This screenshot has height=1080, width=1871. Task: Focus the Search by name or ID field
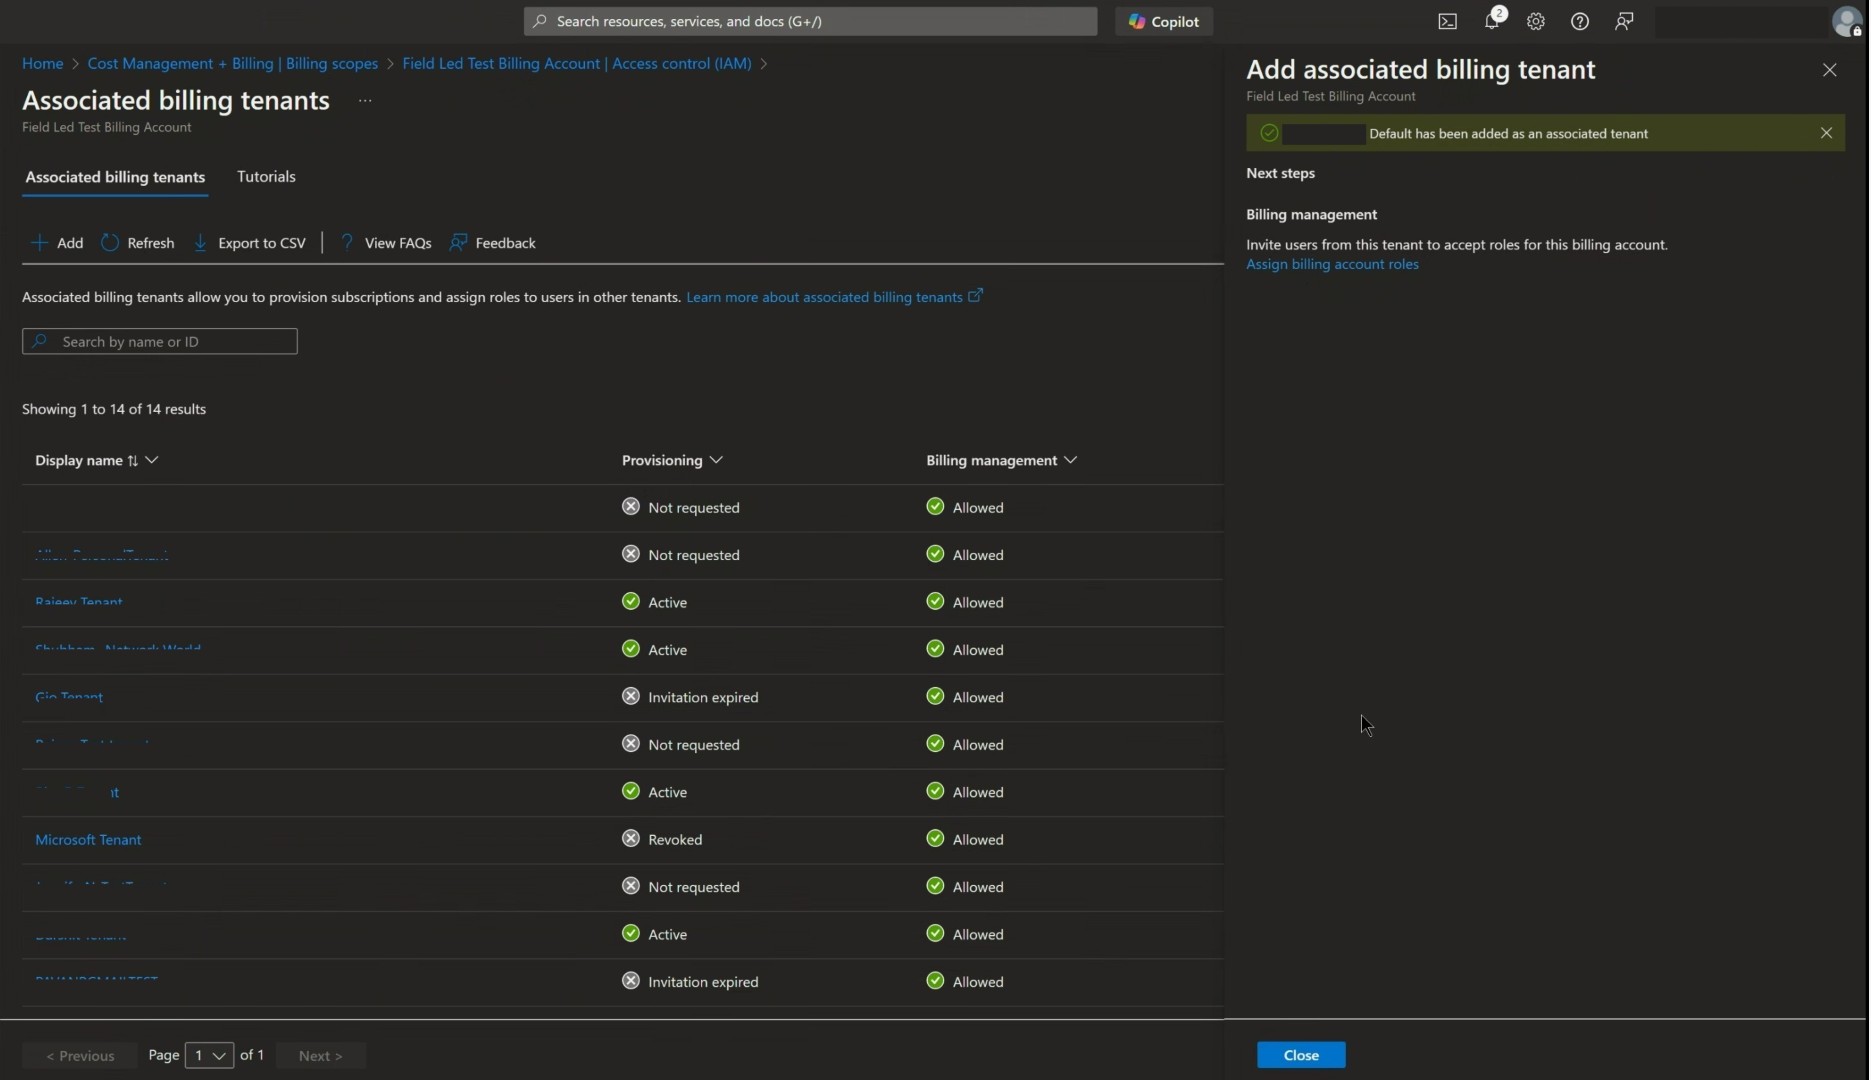coord(160,342)
